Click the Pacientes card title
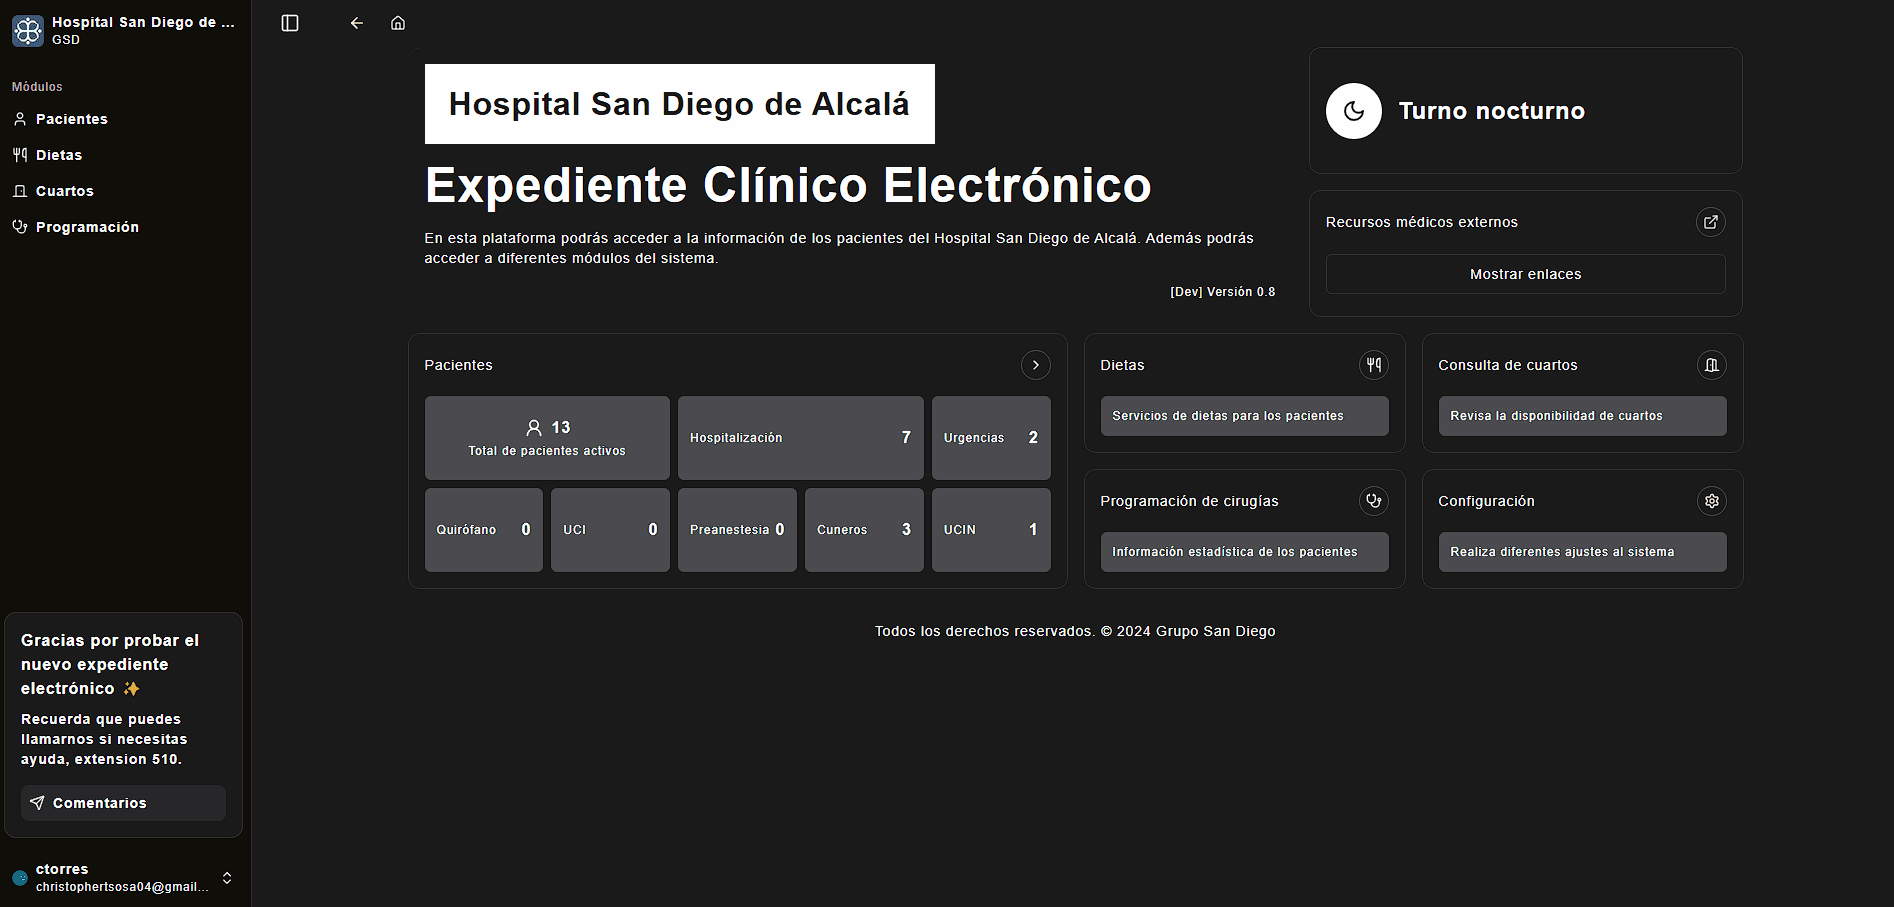Image resolution: width=1894 pixels, height=907 pixels. [x=458, y=365]
